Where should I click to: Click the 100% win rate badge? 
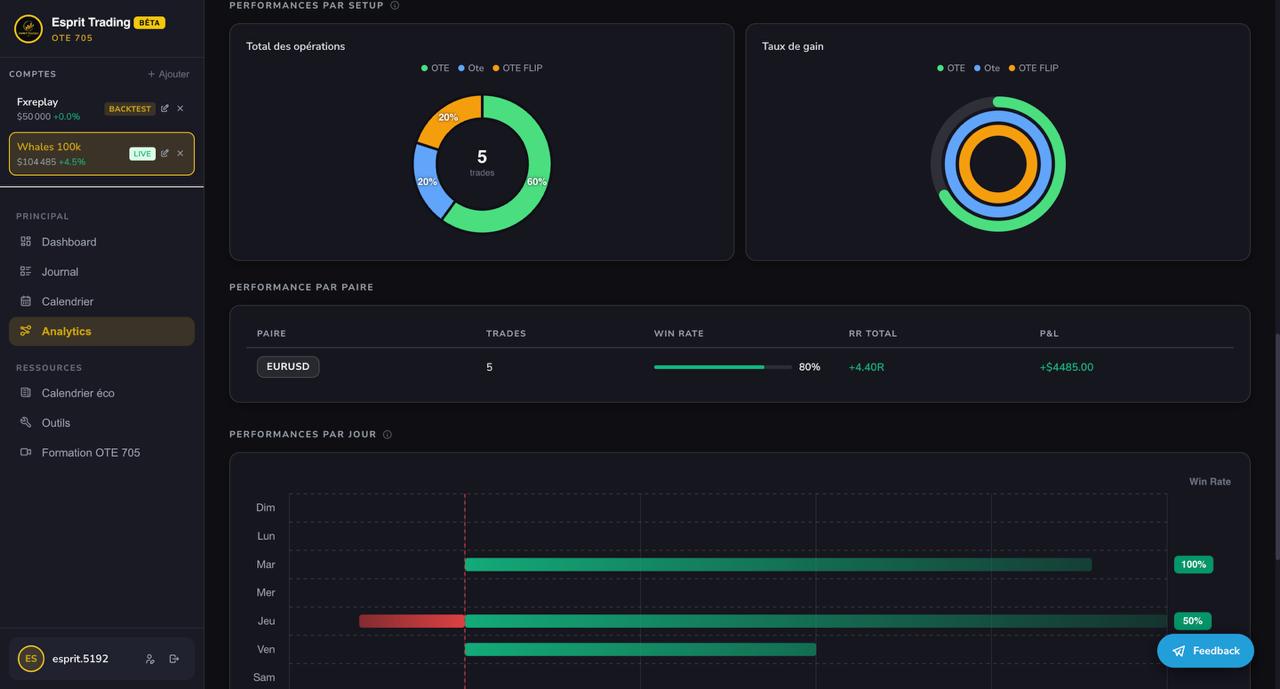(1193, 565)
